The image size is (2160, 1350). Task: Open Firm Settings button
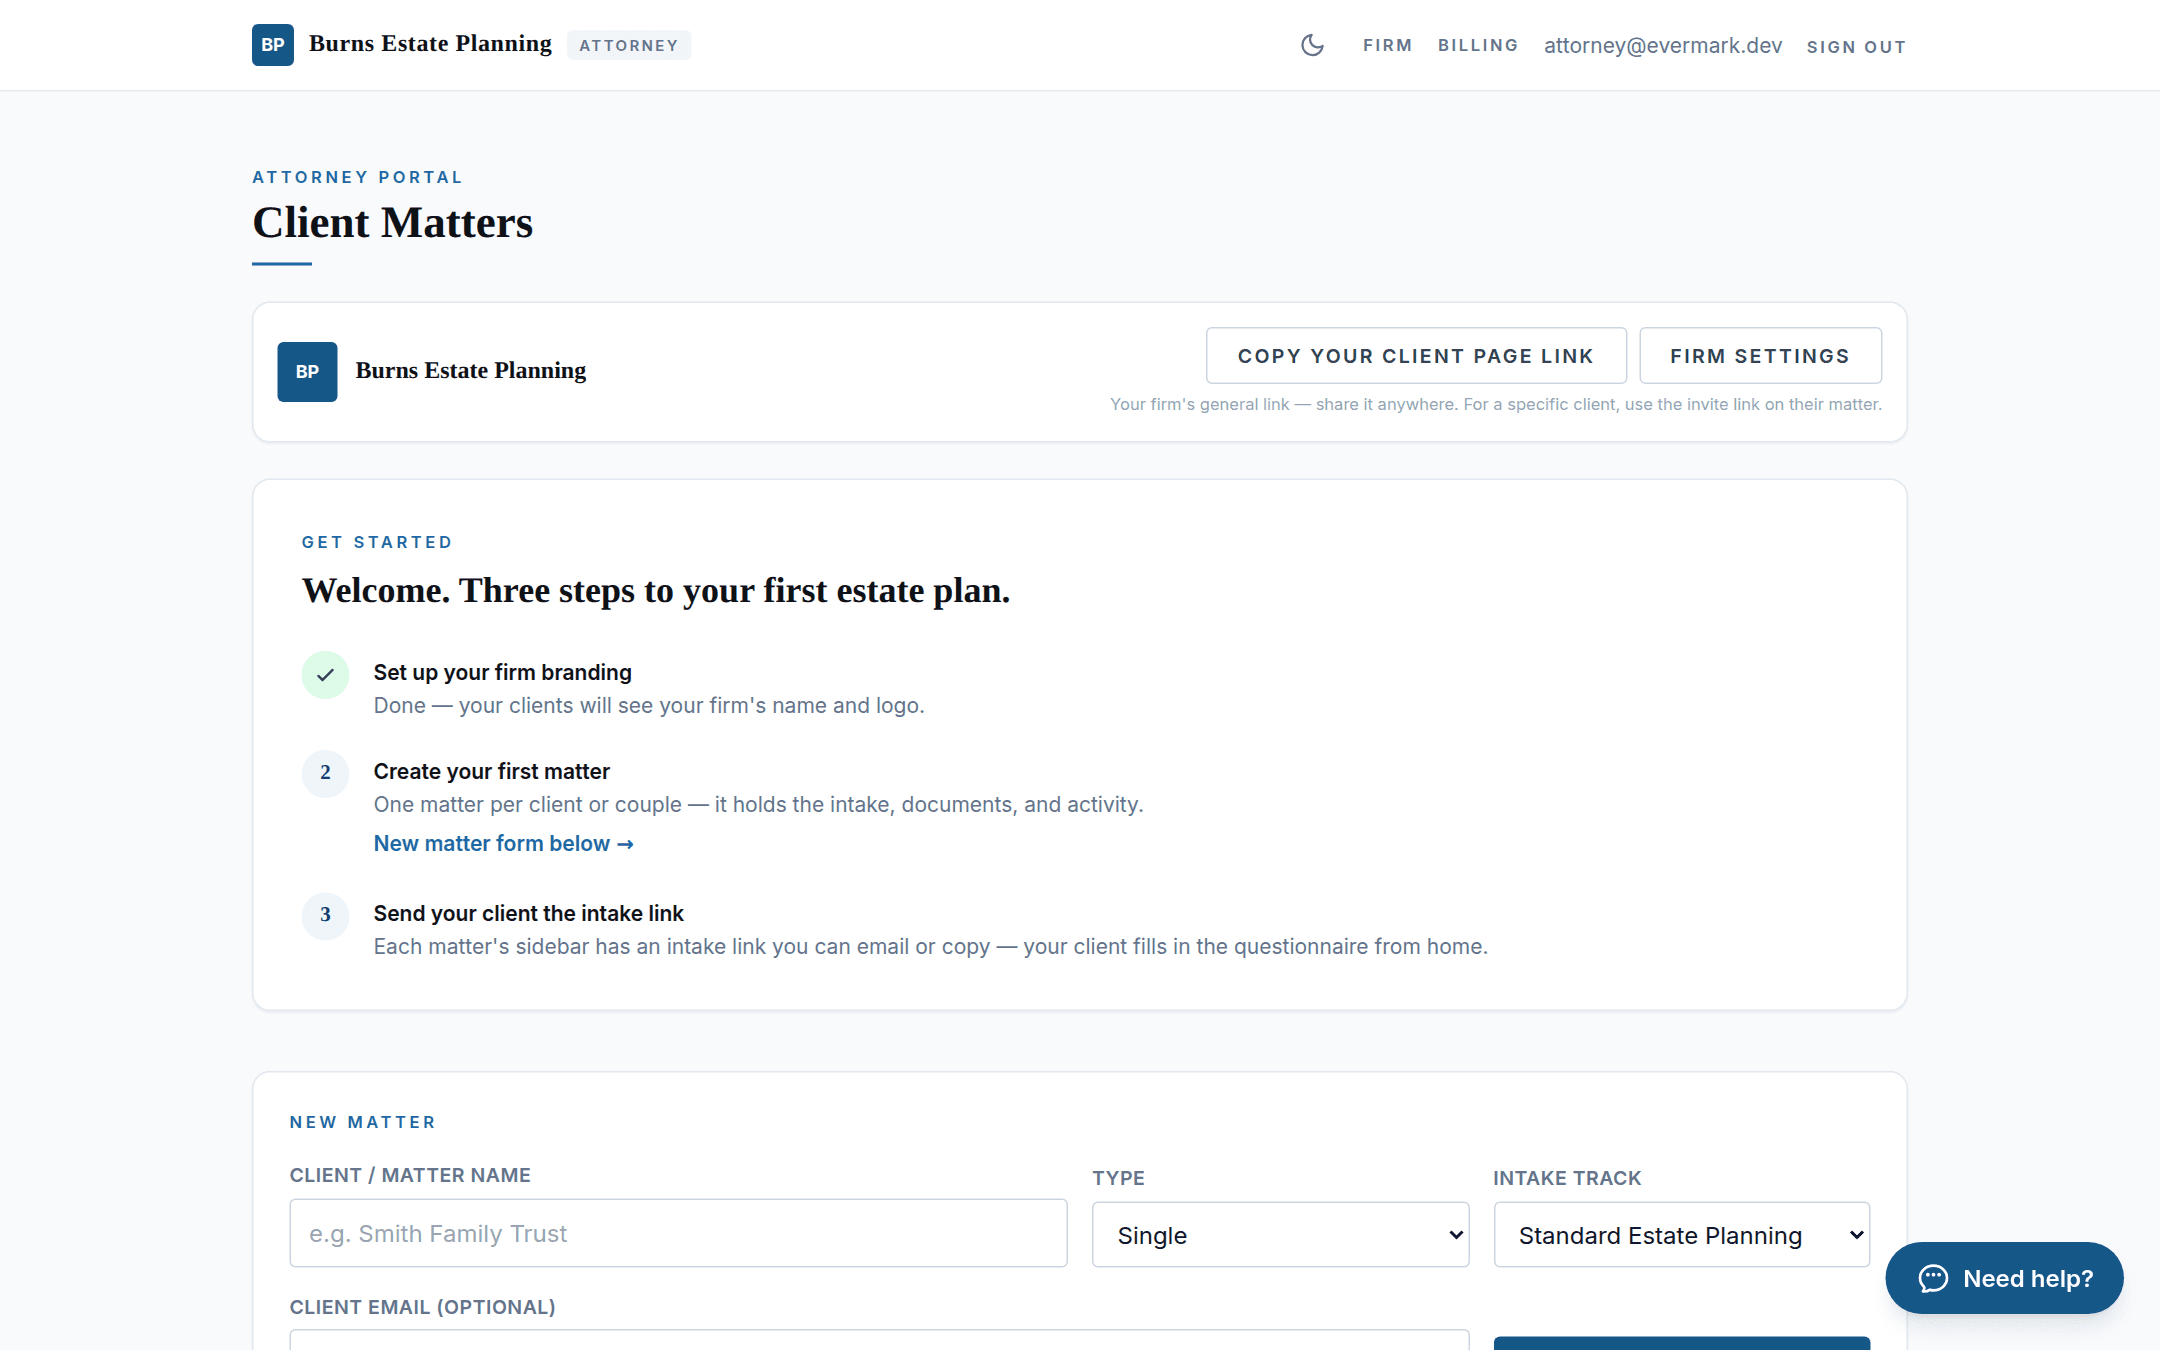coord(1760,356)
